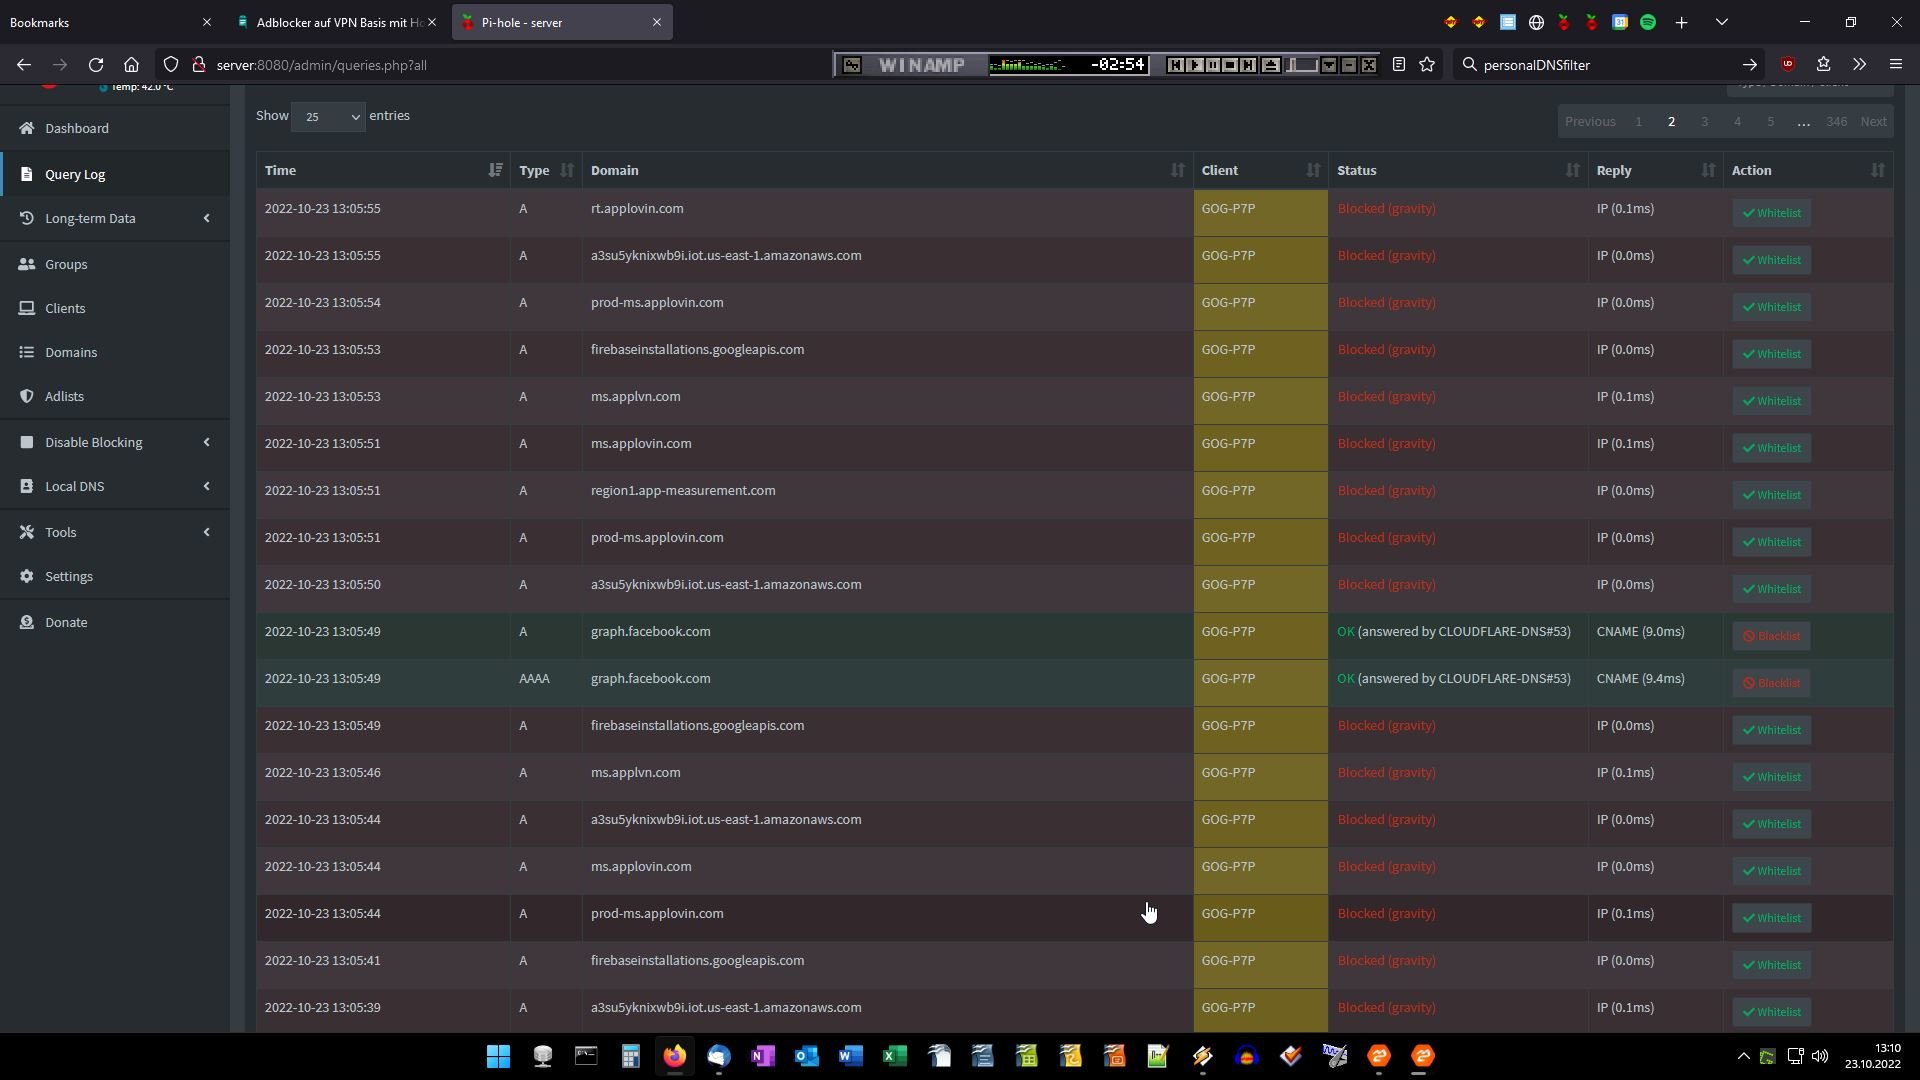Click the Donate sidebar item
1920x1080 pixels.
pyautogui.click(x=65, y=622)
